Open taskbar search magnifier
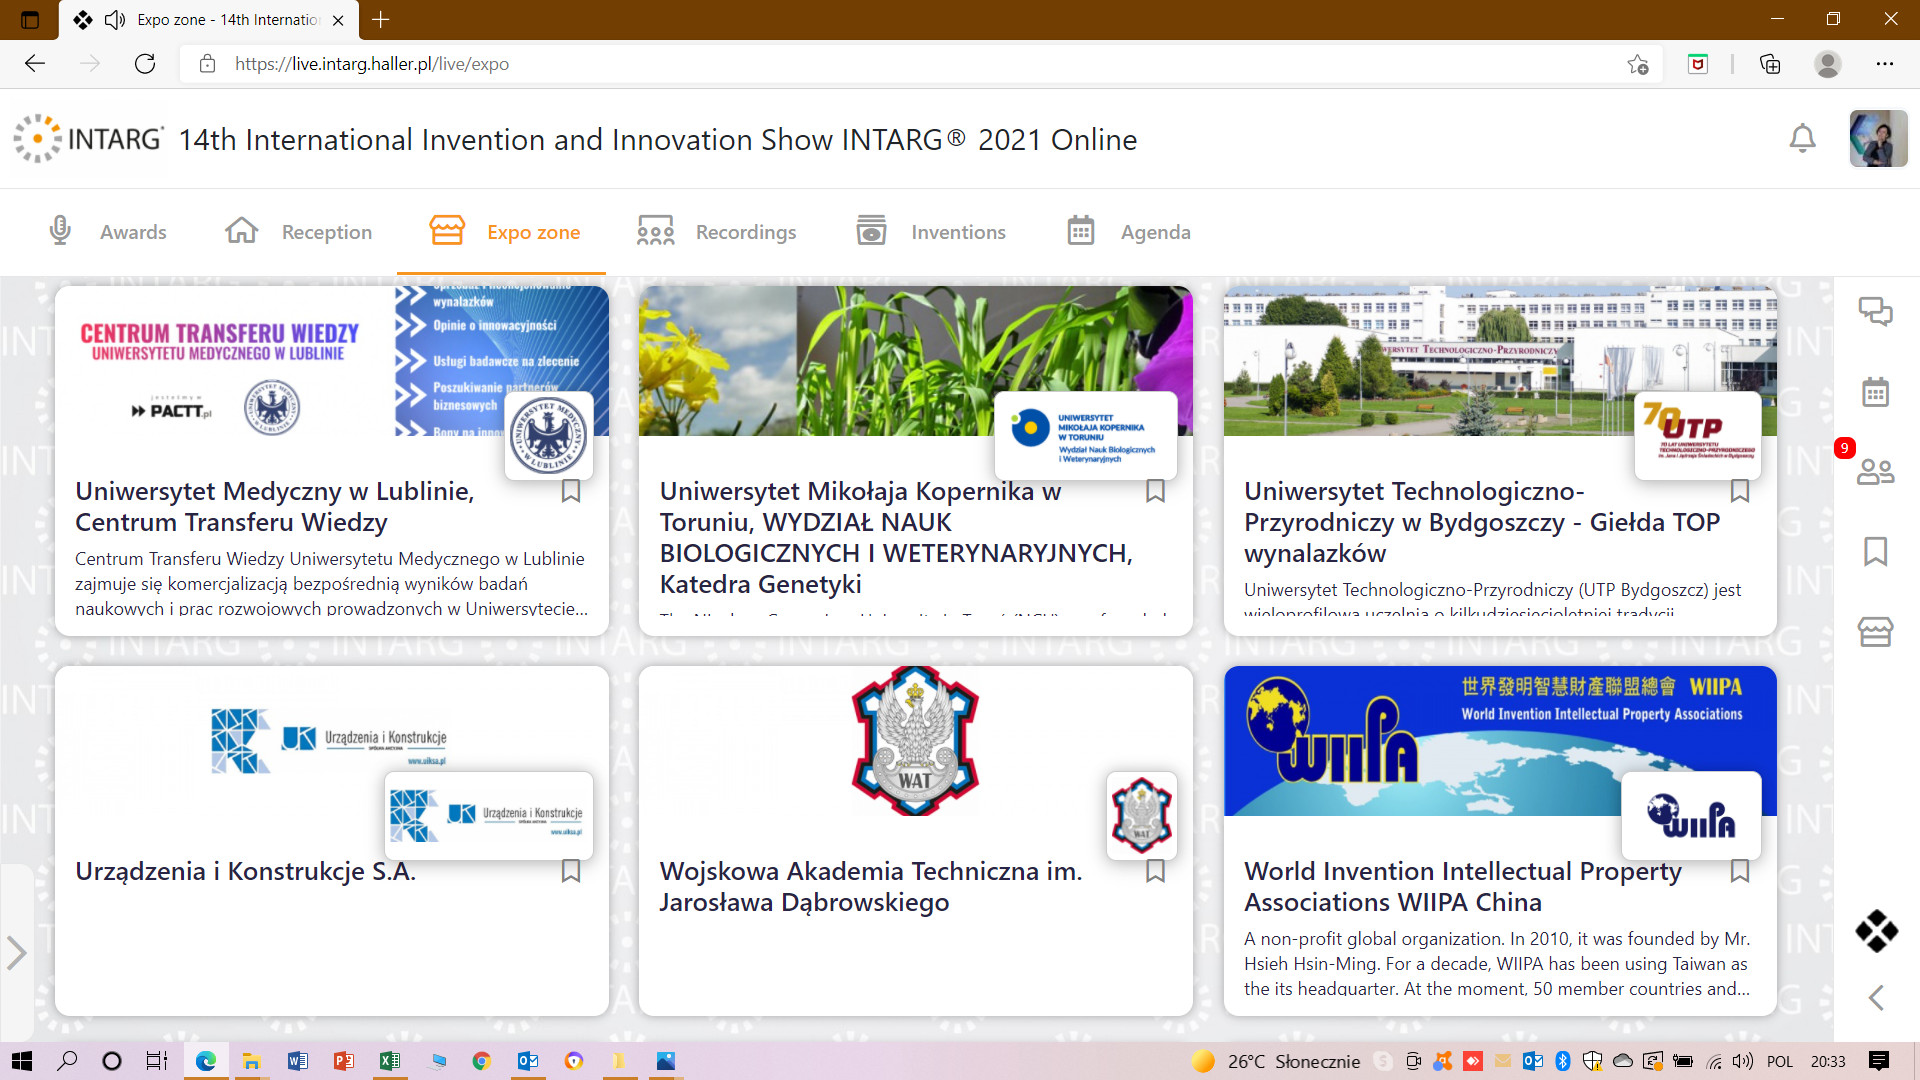Viewport: 1920px width, 1080px height. pyautogui.click(x=67, y=1061)
